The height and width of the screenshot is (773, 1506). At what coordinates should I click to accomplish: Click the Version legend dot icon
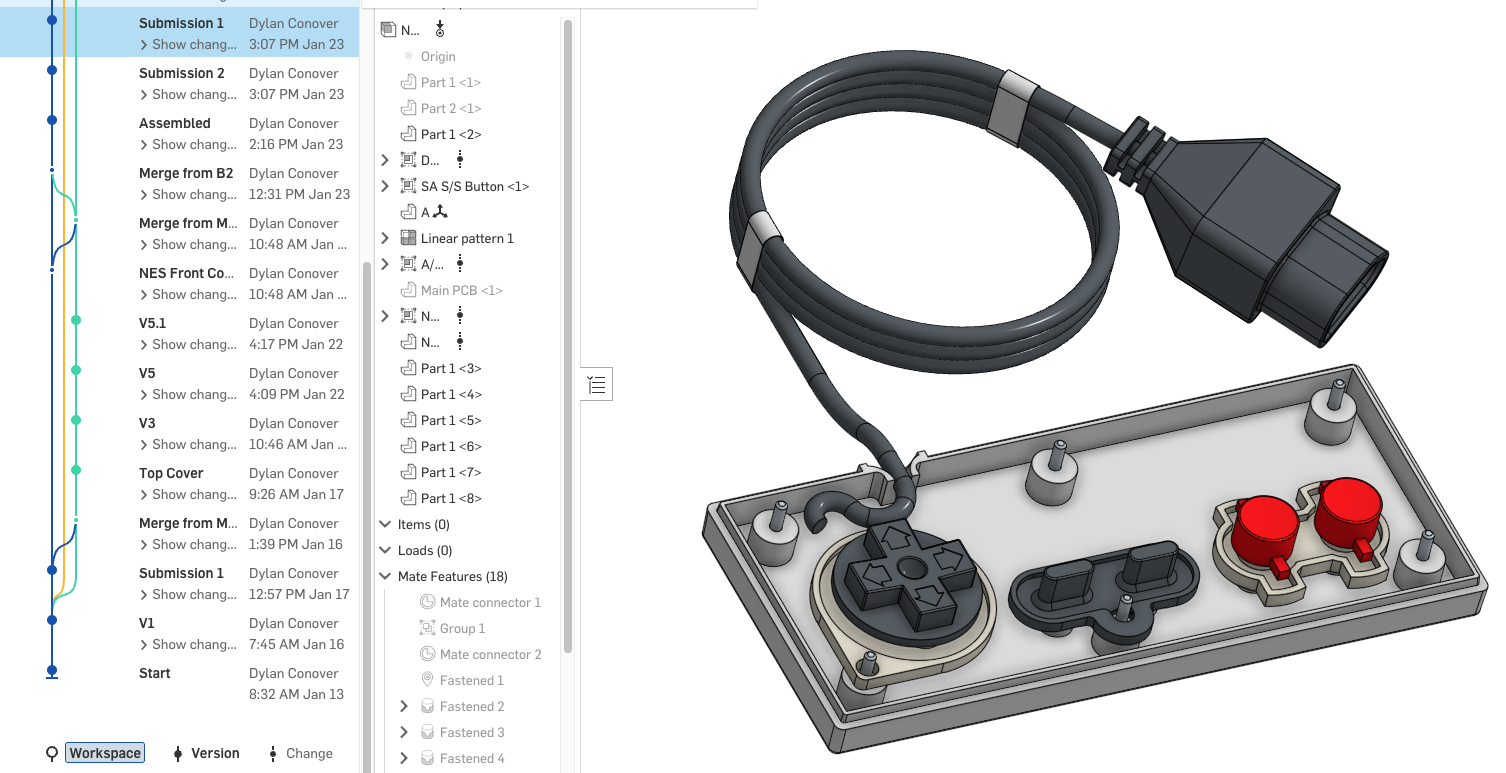(178, 754)
